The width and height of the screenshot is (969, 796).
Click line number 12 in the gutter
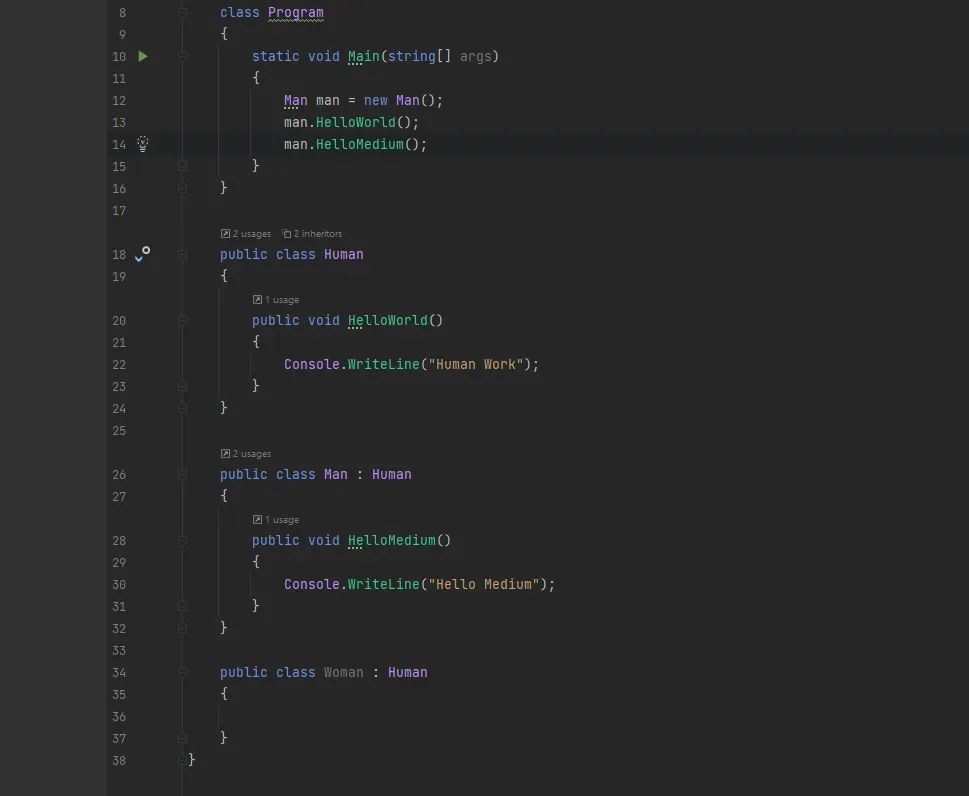[x=119, y=101]
